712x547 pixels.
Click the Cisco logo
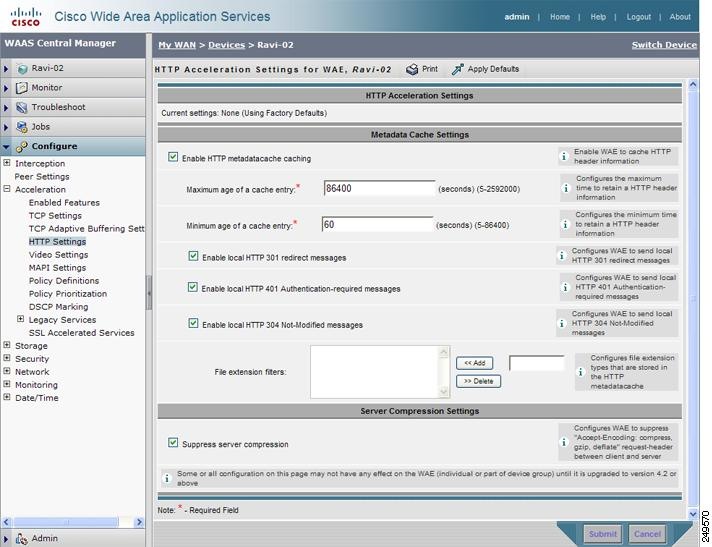(26, 17)
